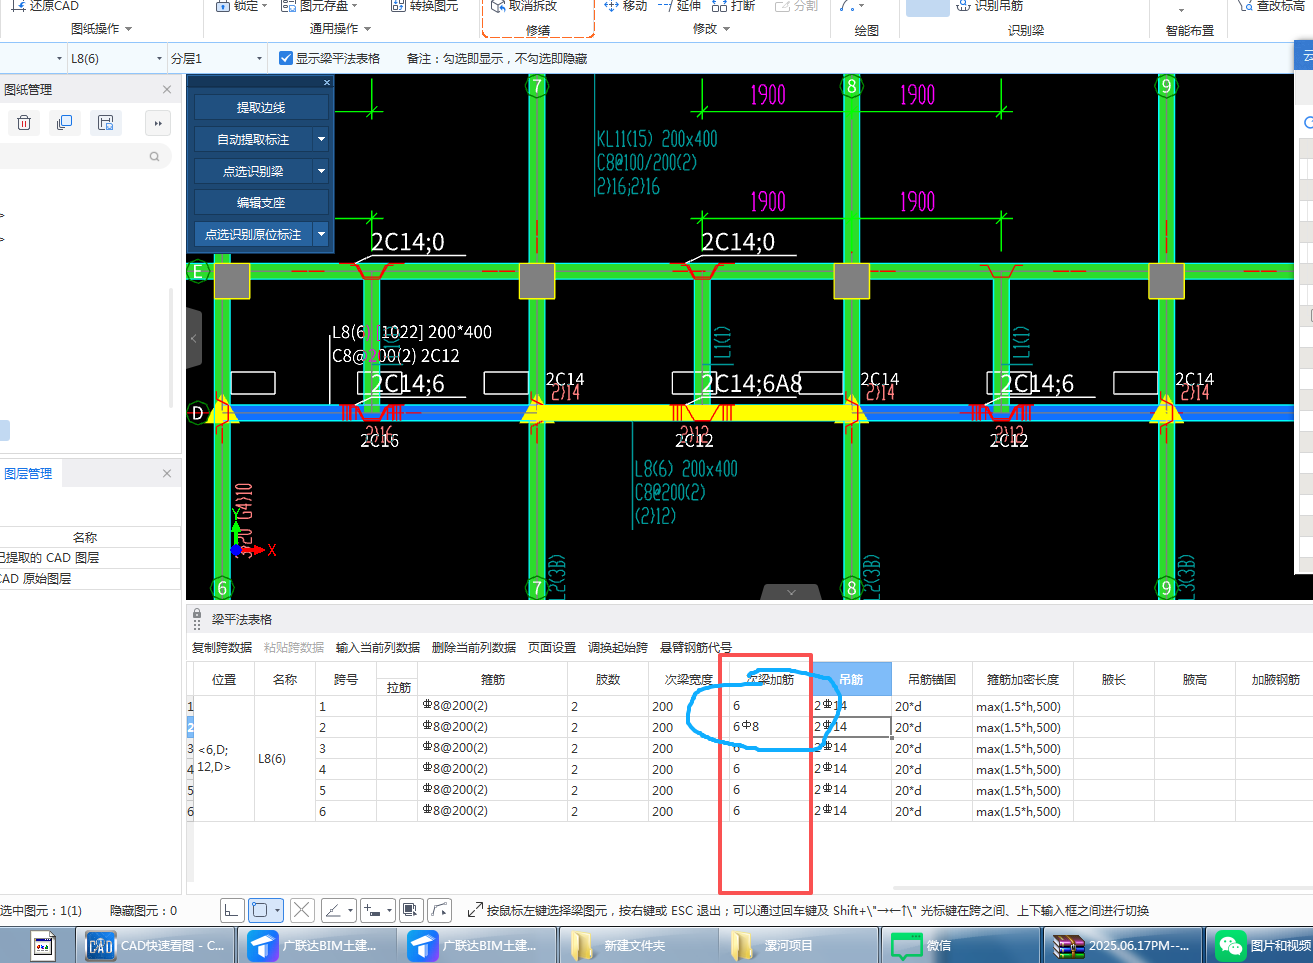
Task: Click the rectangle selection mode icon
Action: [260, 910]
